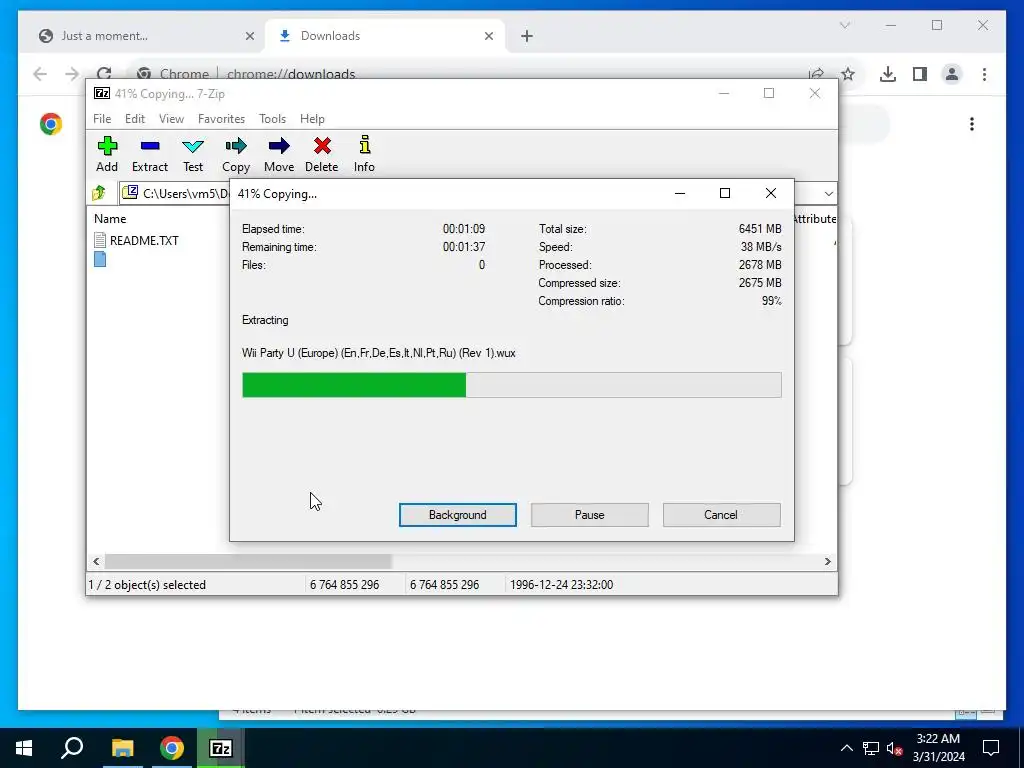Open the notification center icon

[991, 748]
